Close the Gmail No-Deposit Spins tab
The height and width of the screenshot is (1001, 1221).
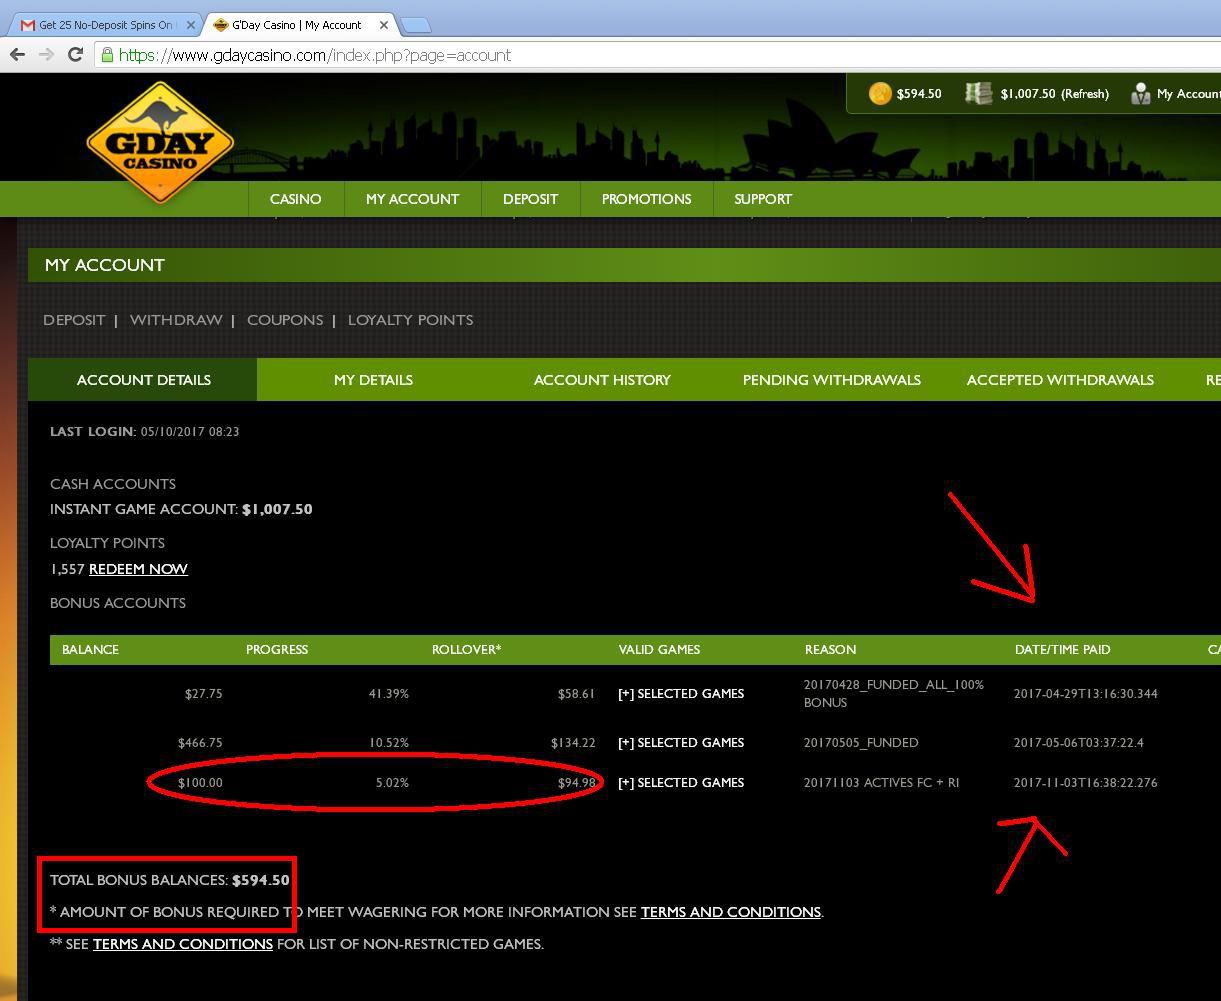[x=191, y=25]
